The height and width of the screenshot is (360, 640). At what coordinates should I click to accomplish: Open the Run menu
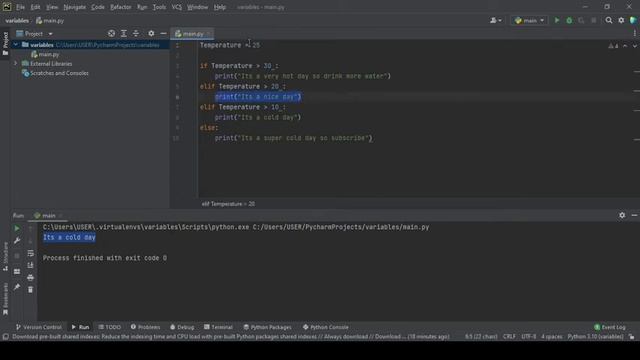click(142, 7)
